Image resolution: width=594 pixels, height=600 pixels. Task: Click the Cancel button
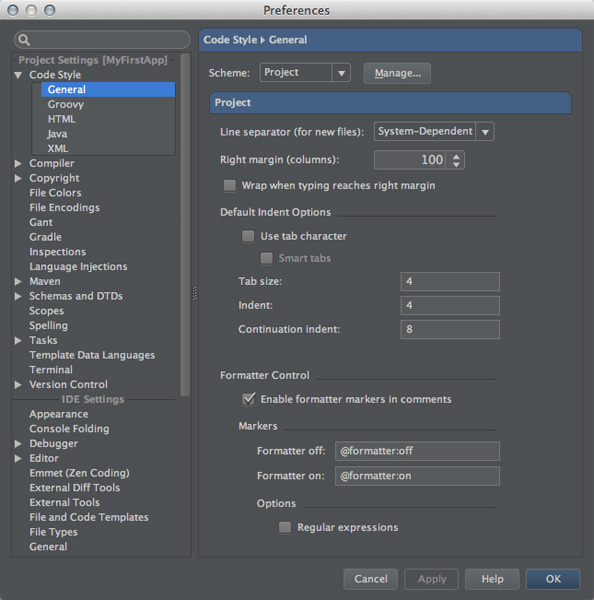[370, 579]
